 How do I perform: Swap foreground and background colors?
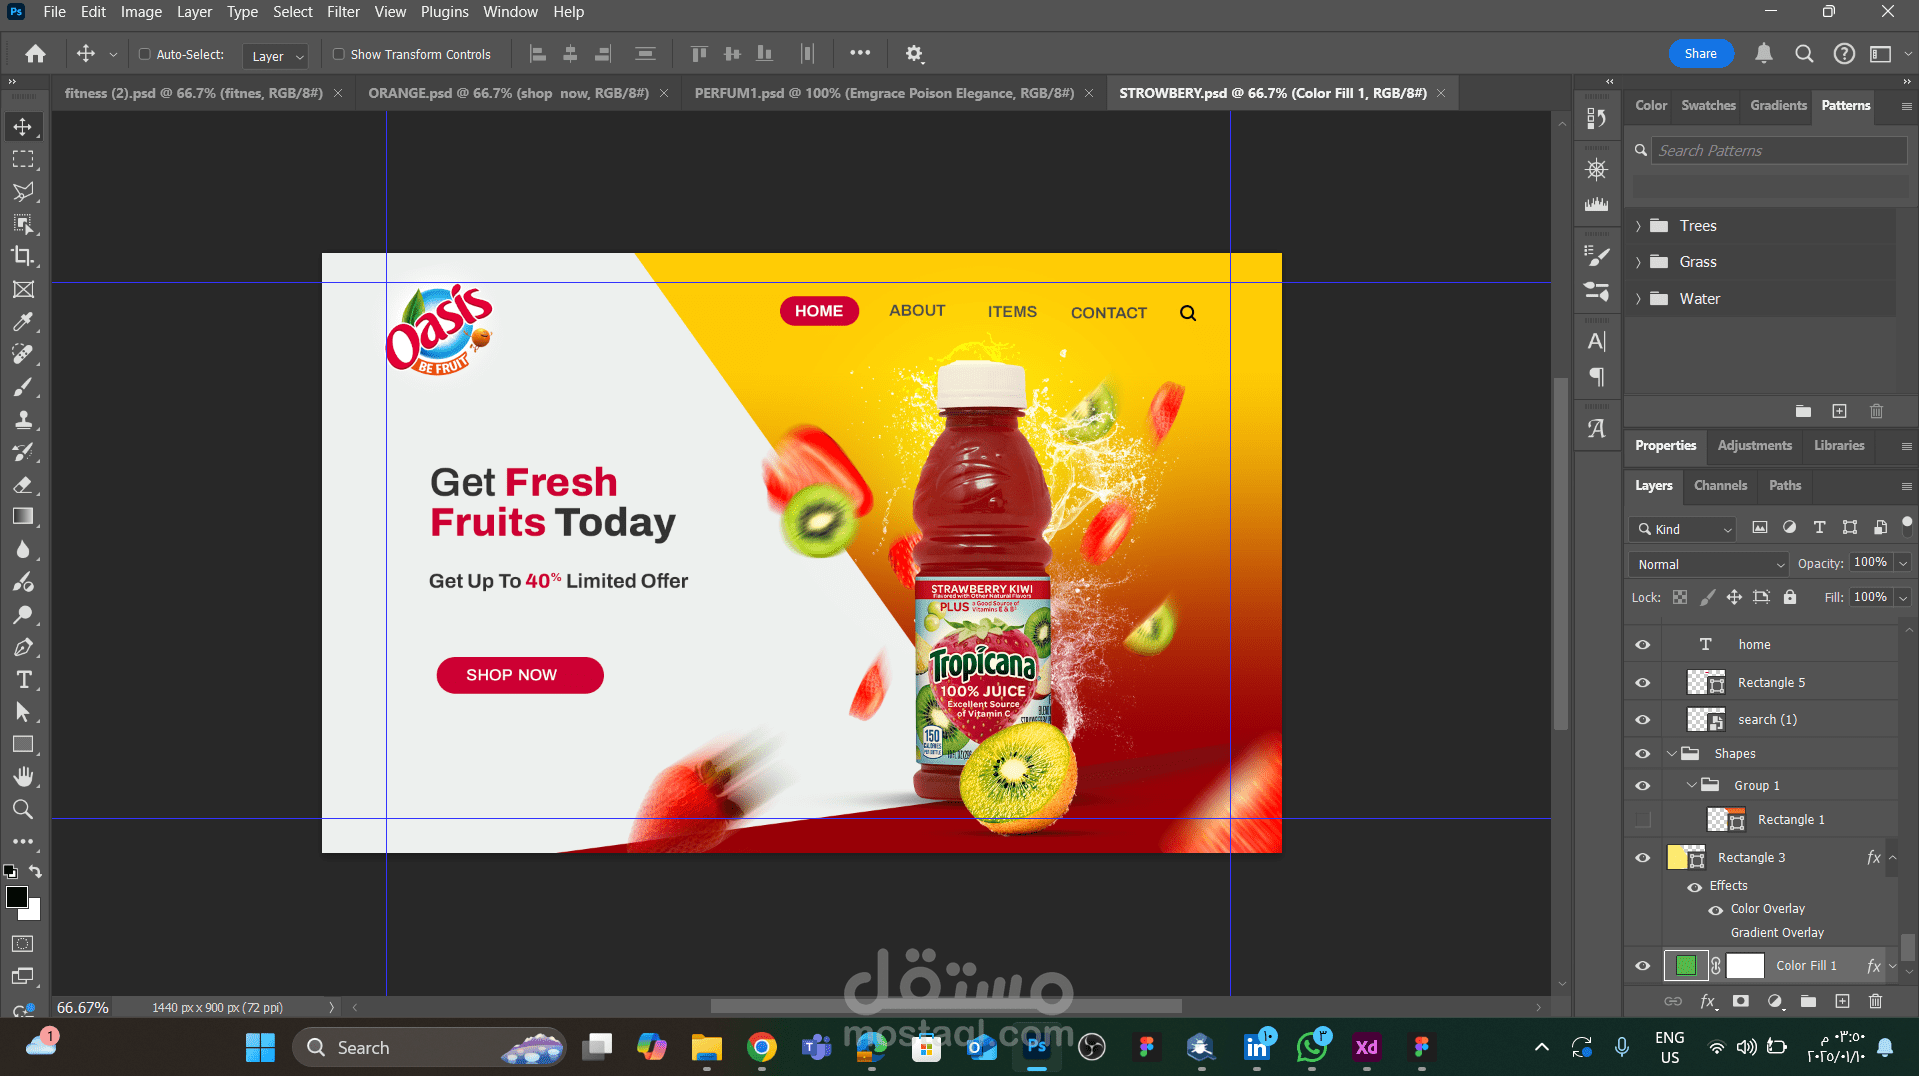[36, 872]
